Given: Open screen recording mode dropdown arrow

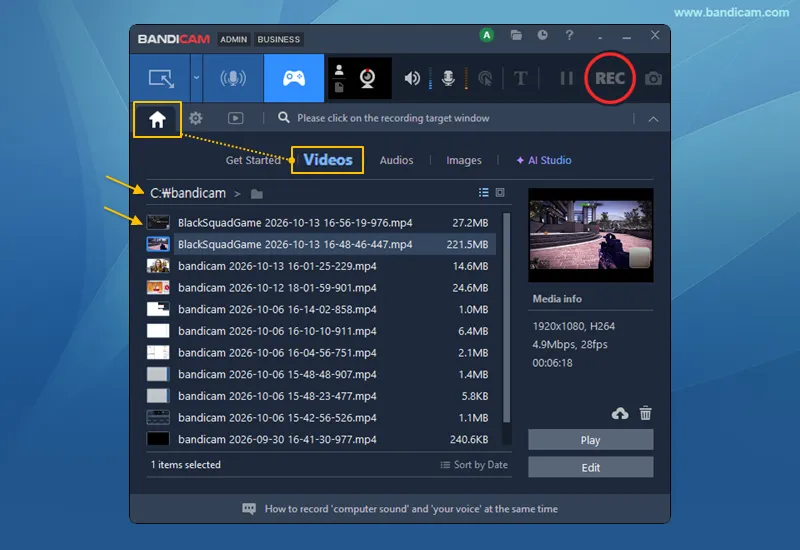Looking at the screenshot, I should pyautogui.click(x=196, y=78).
